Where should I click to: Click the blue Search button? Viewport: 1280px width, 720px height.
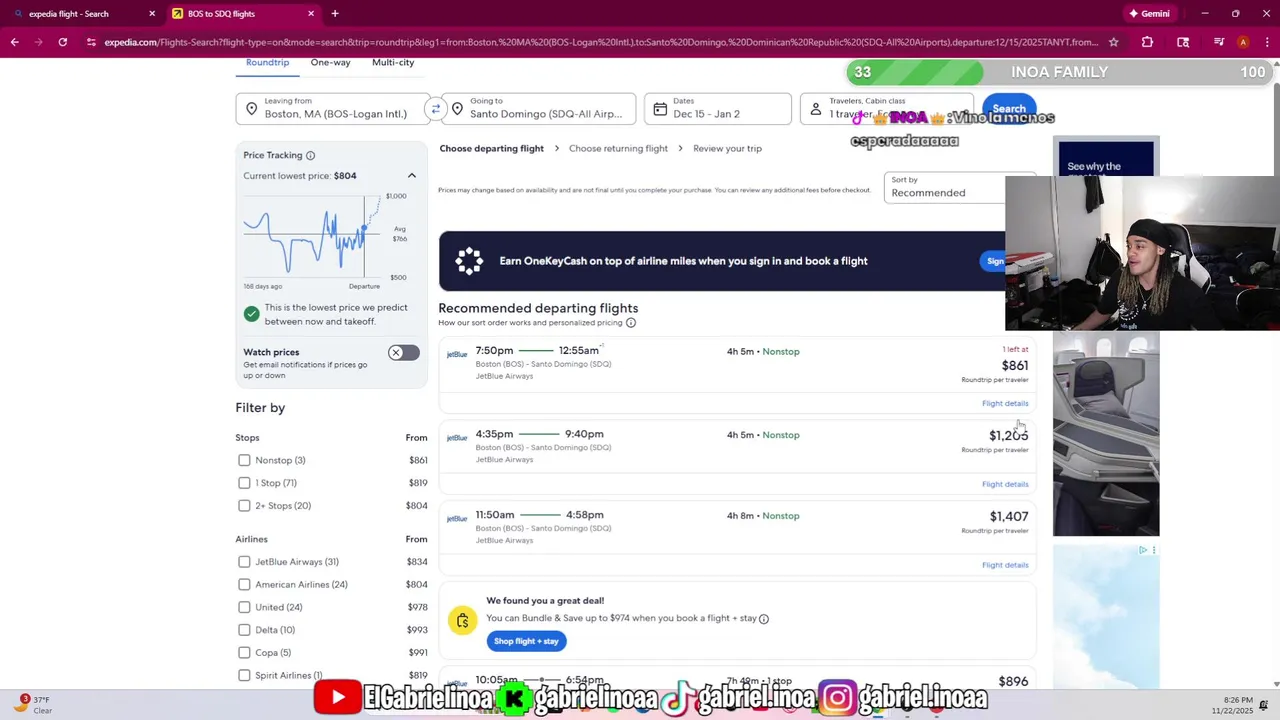click(1009, 109)
